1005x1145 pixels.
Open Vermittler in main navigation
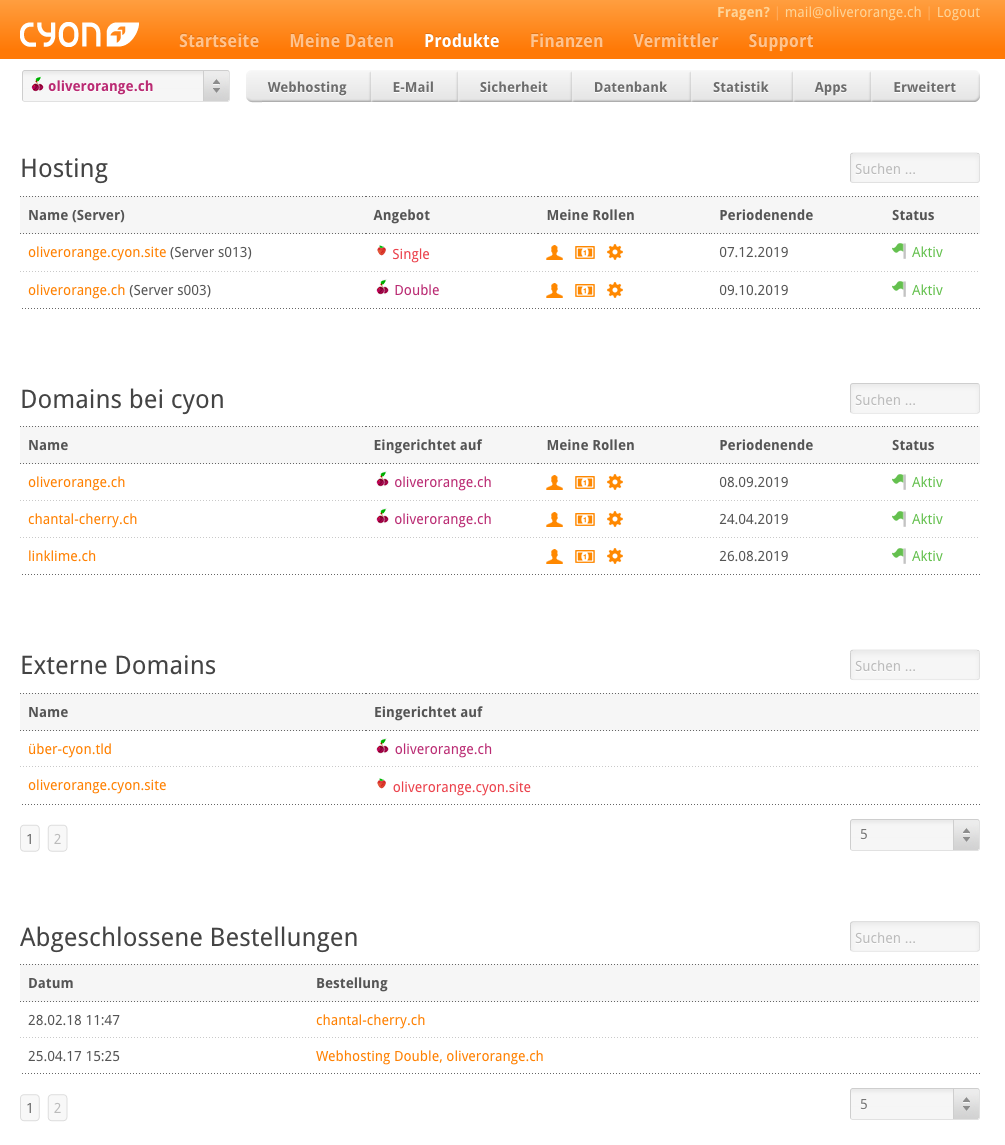676,41
